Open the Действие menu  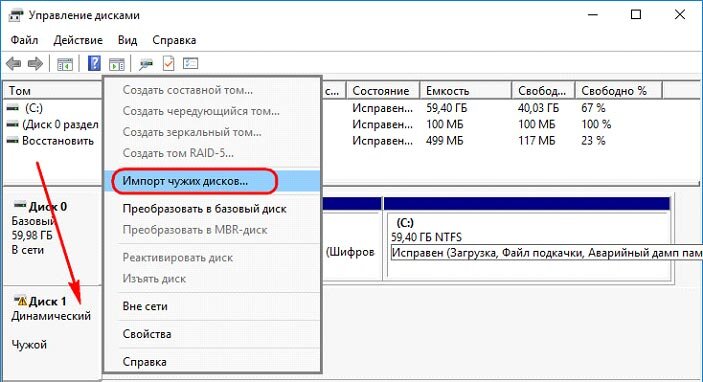[x=78, y=40]
